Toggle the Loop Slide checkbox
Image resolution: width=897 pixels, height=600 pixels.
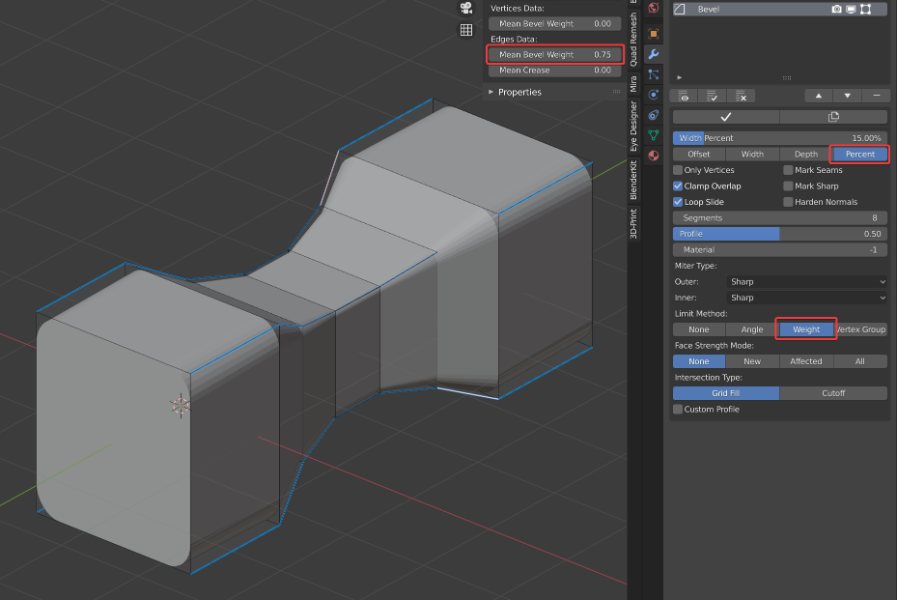click(x=678, y=201)
